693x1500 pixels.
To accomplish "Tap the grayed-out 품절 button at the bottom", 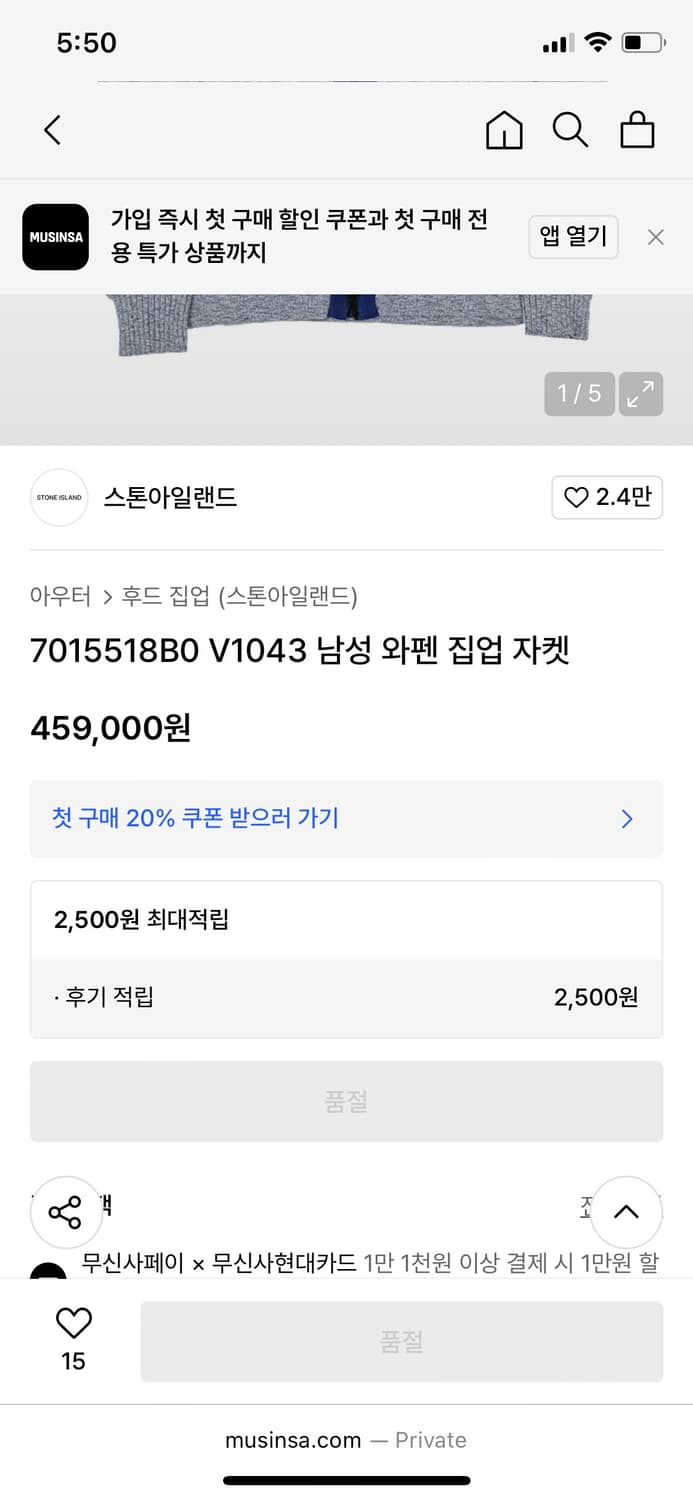I will tap(401, 1341).
